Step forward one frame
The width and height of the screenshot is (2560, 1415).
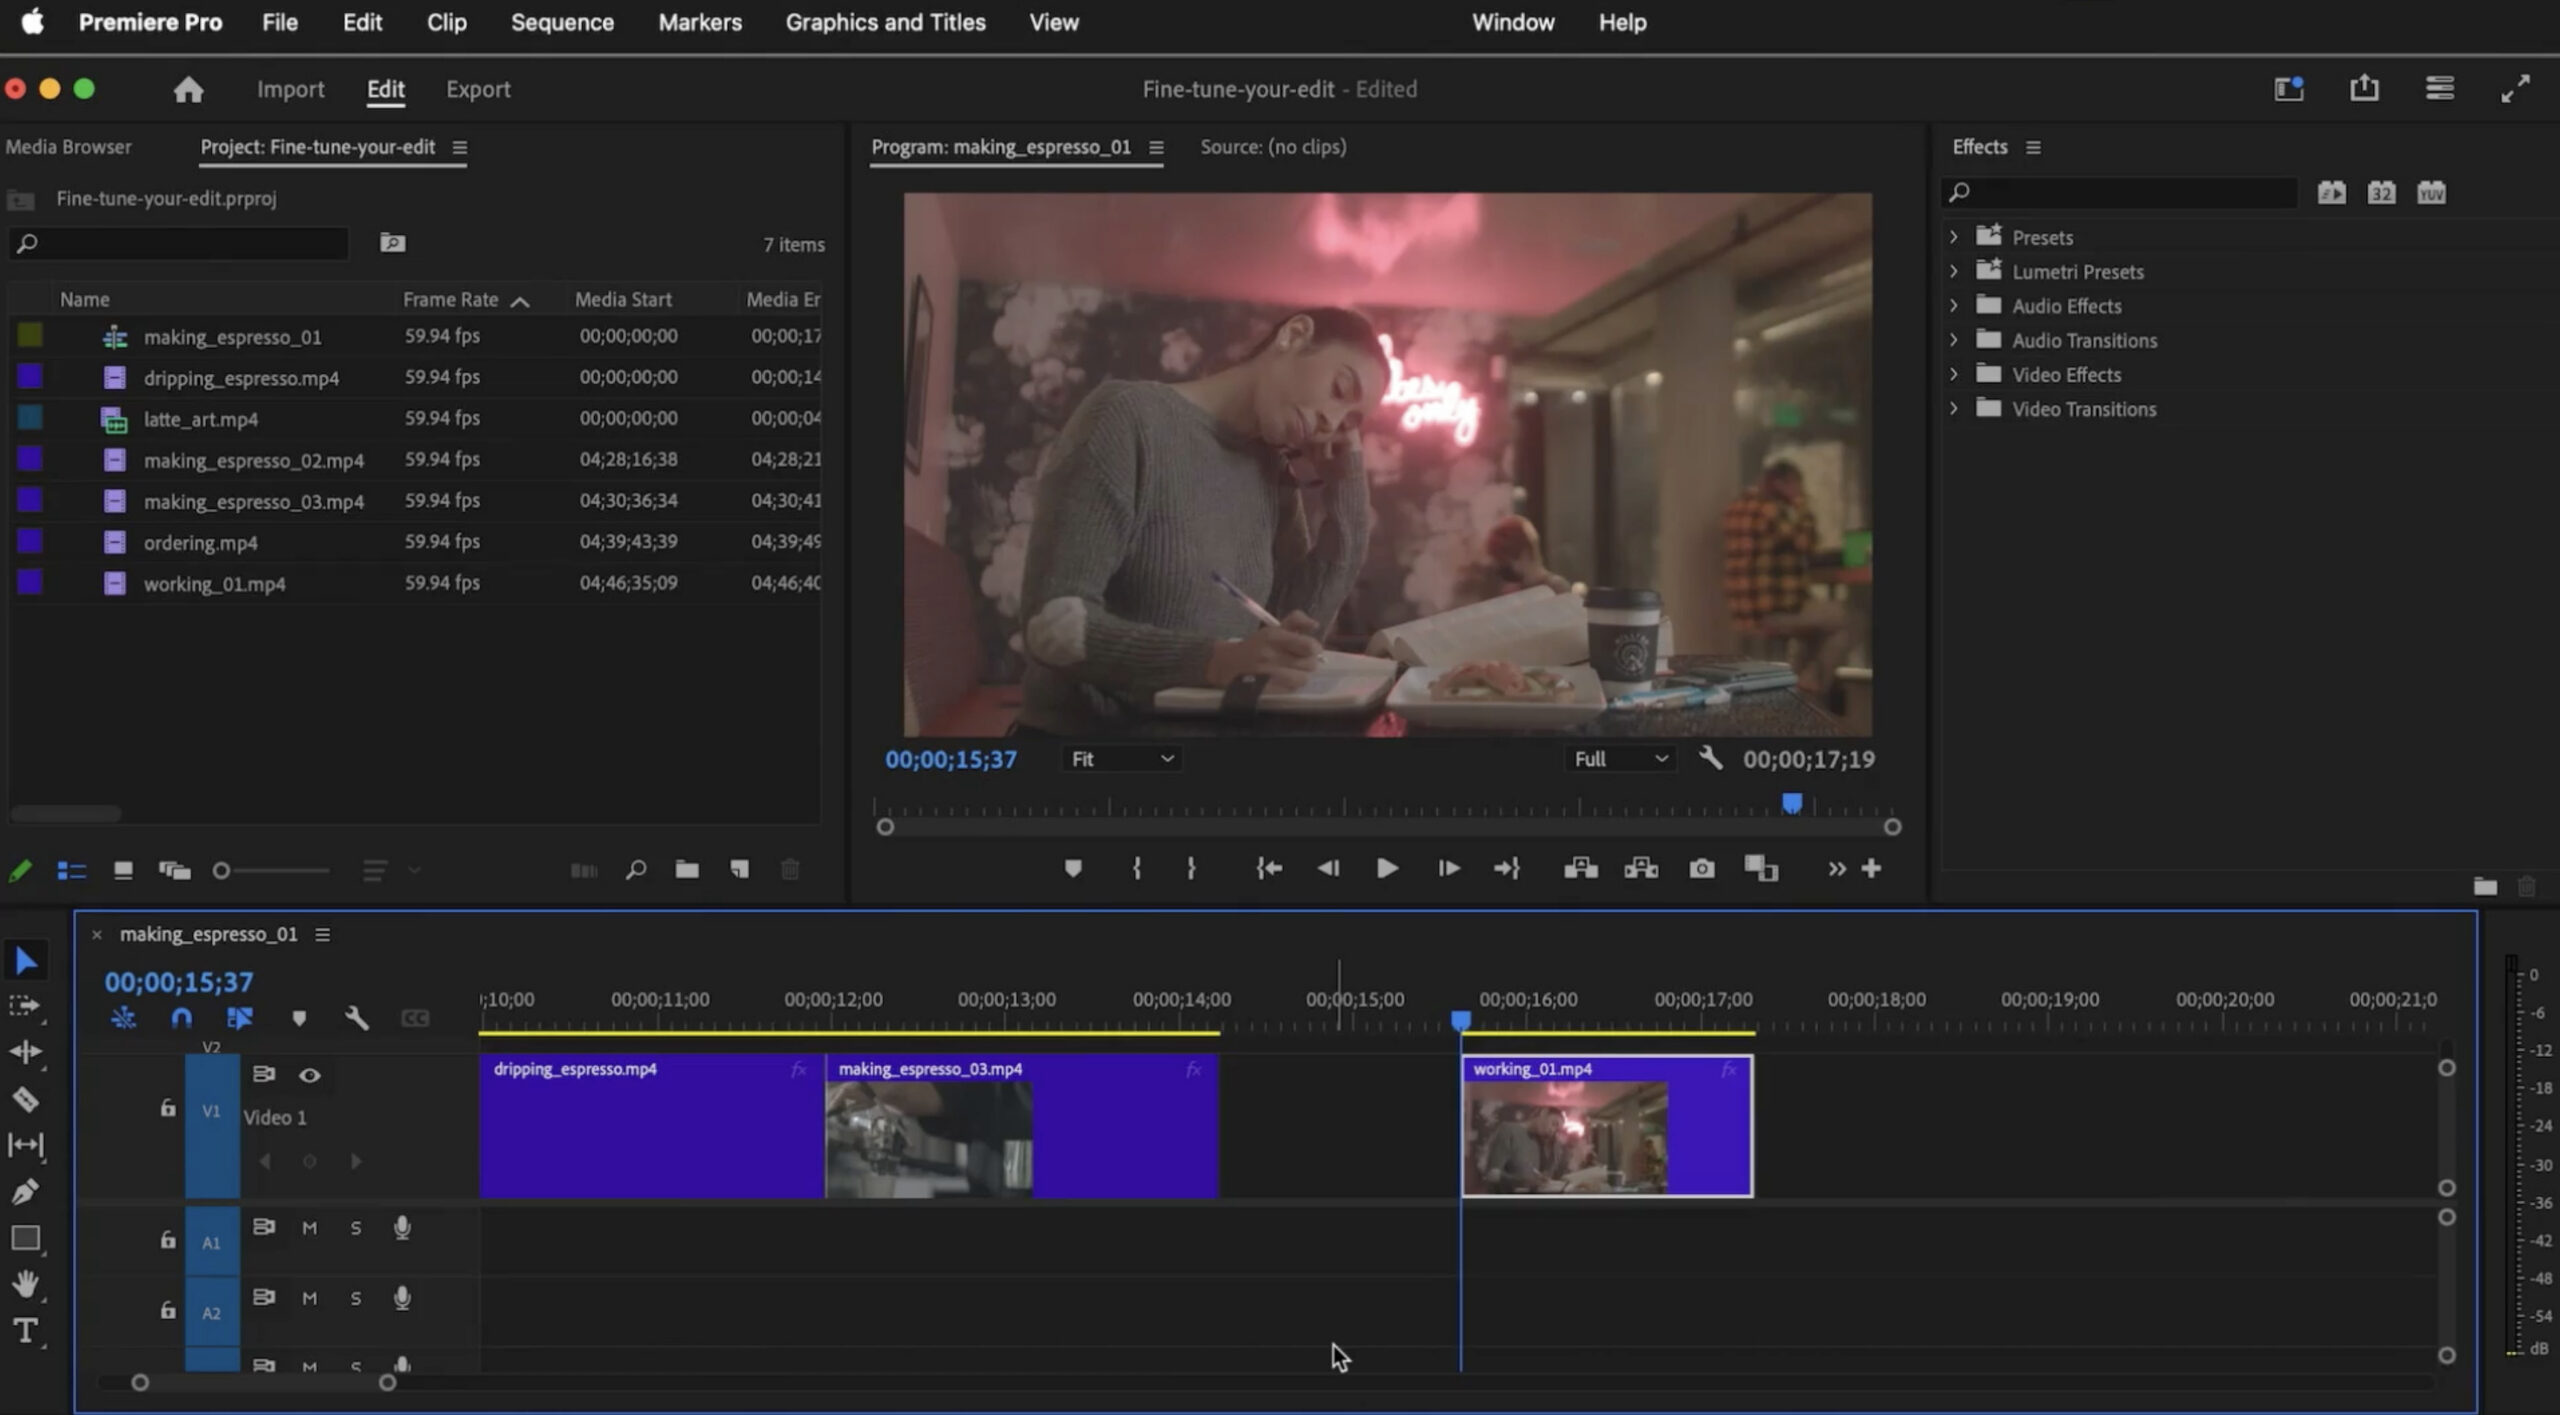[1448, 868]
